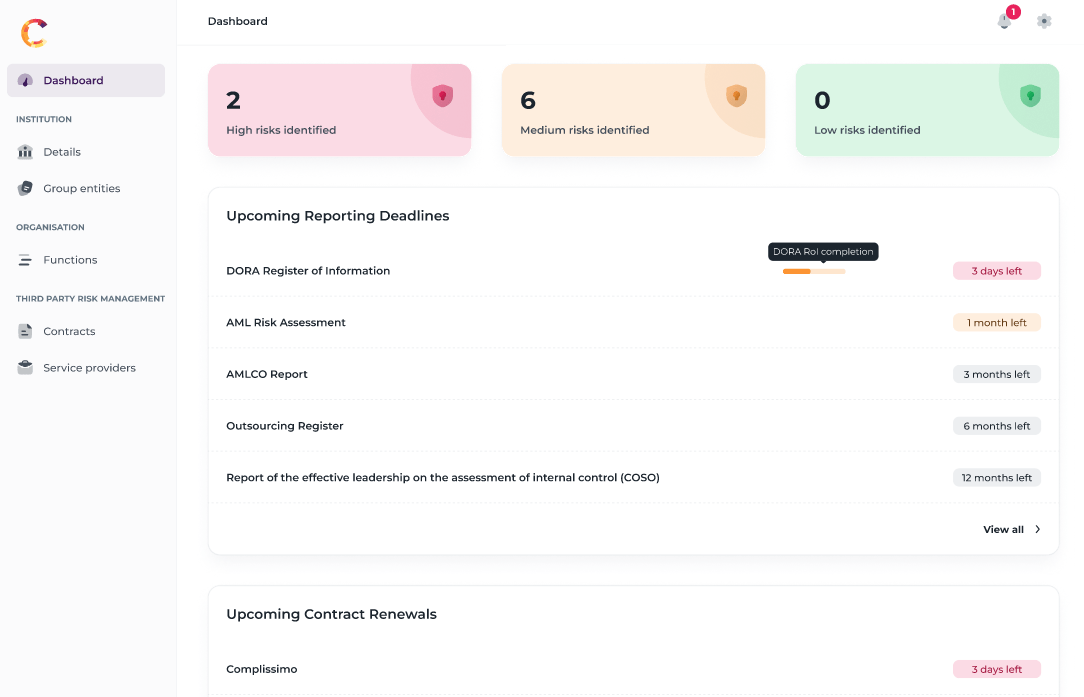Click the orange medium risk shield icon
The height and width of the screenshot is (697, 1084).
[736, 96]
